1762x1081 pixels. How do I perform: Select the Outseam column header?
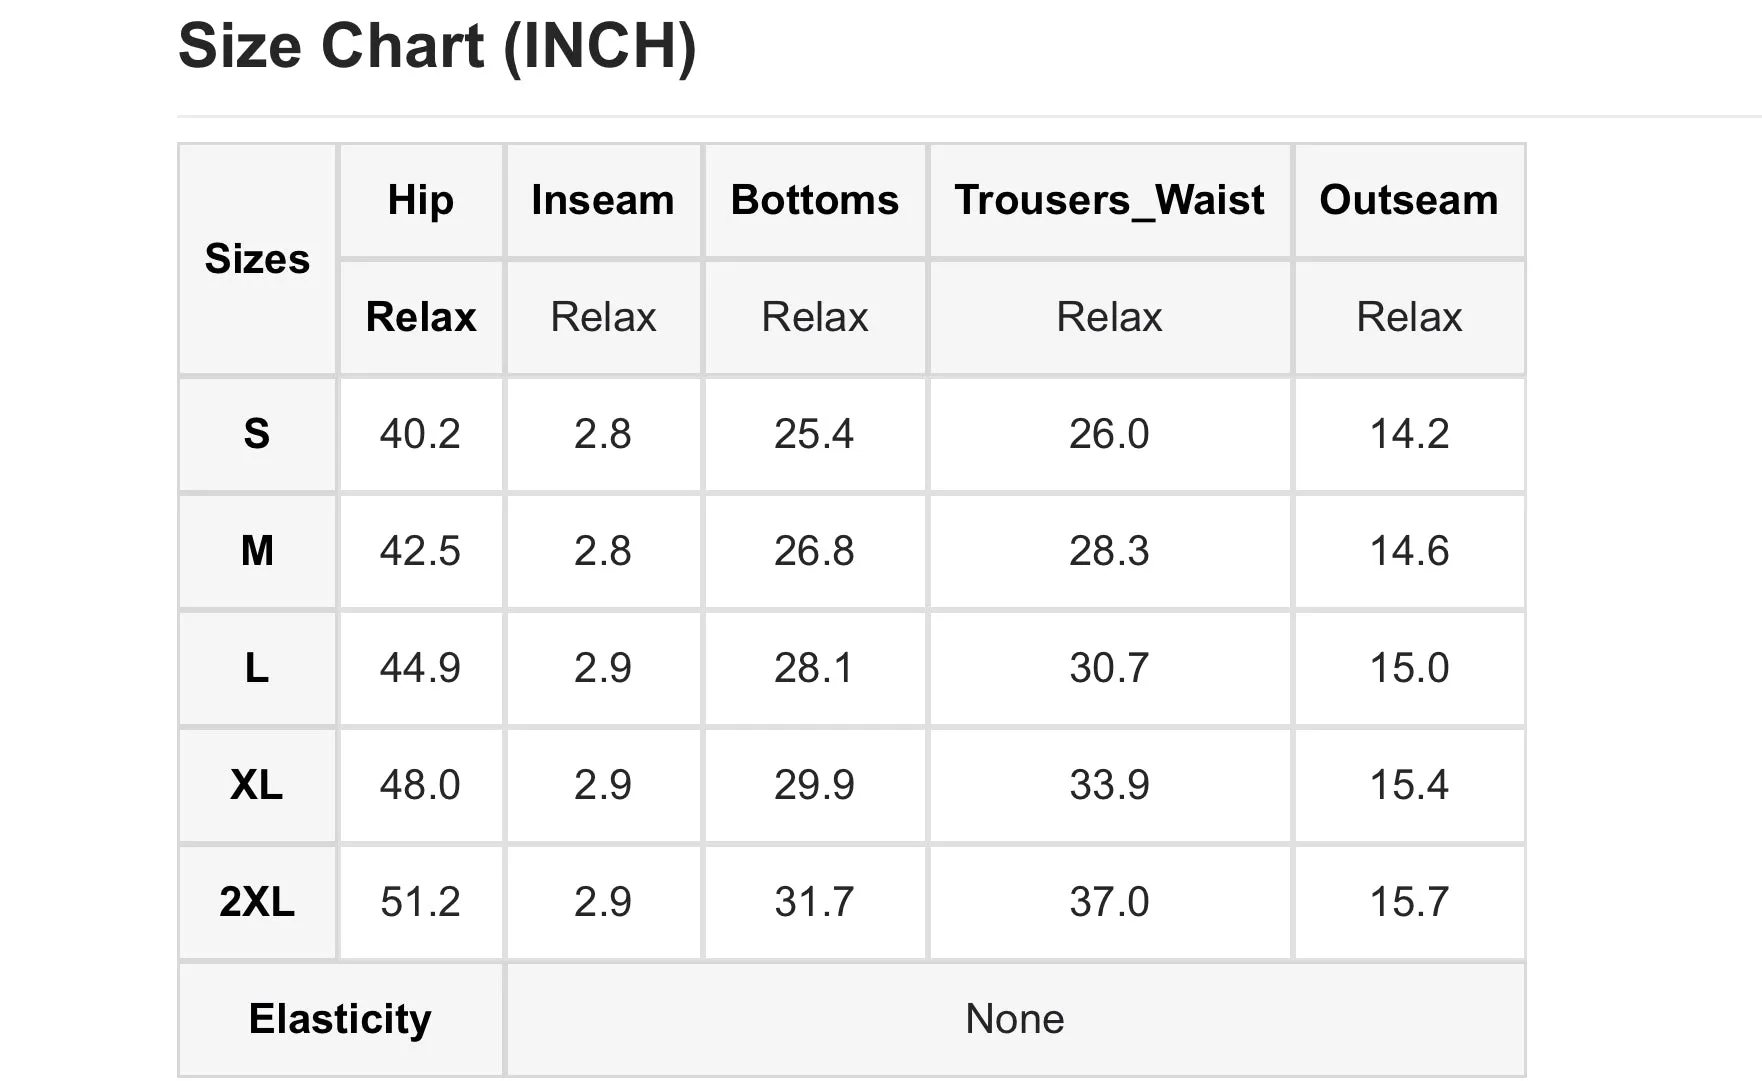1409,200
